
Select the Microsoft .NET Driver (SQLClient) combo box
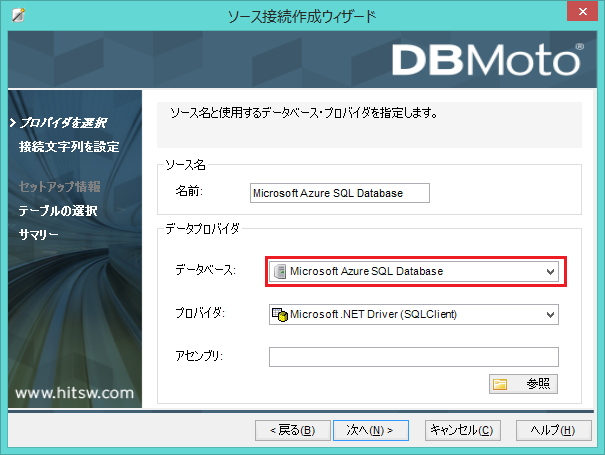click(x=414, y=315)
